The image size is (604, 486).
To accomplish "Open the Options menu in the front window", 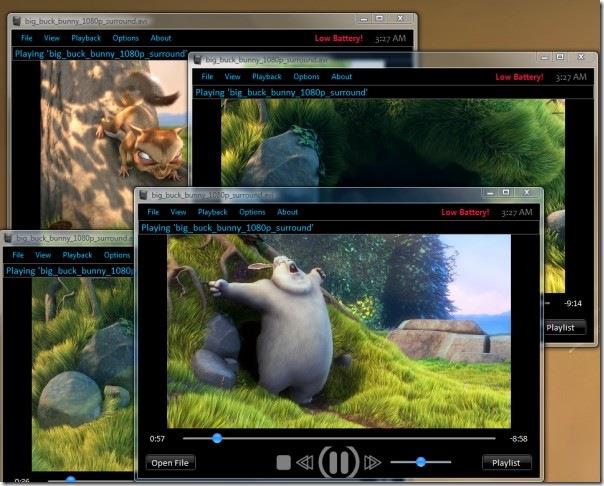I will 252,212.
